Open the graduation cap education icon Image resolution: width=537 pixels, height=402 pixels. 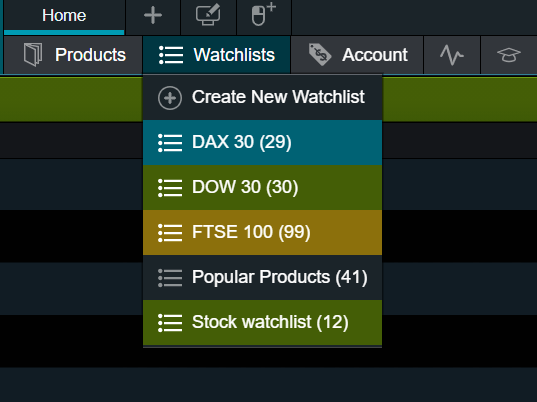pyautogui.click(x=509, y=55)
